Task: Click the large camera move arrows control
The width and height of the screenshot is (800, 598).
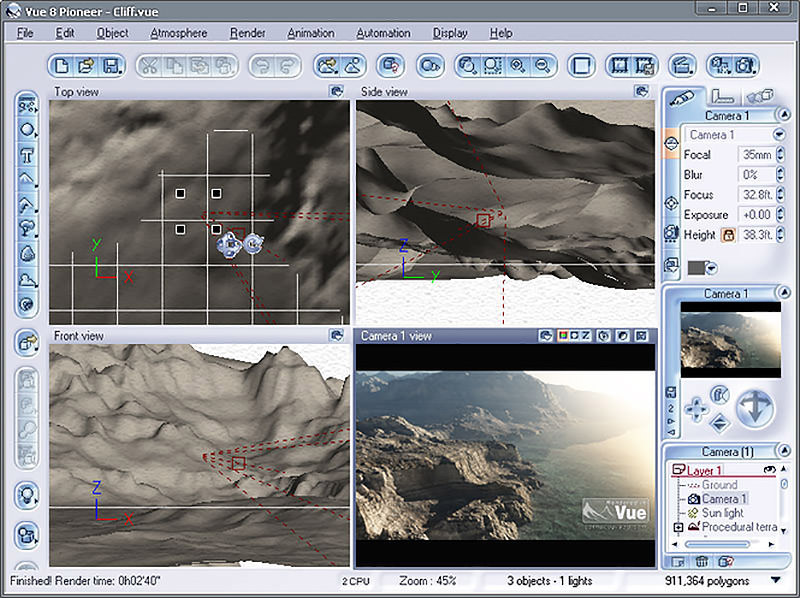Action: point(755,409)
